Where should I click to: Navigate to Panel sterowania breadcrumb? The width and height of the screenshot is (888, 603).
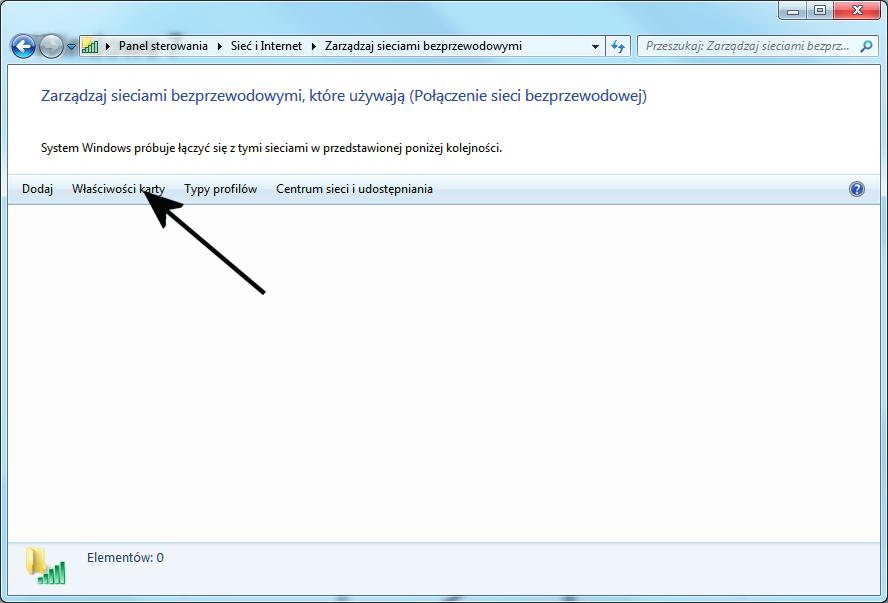click(163, 46)
